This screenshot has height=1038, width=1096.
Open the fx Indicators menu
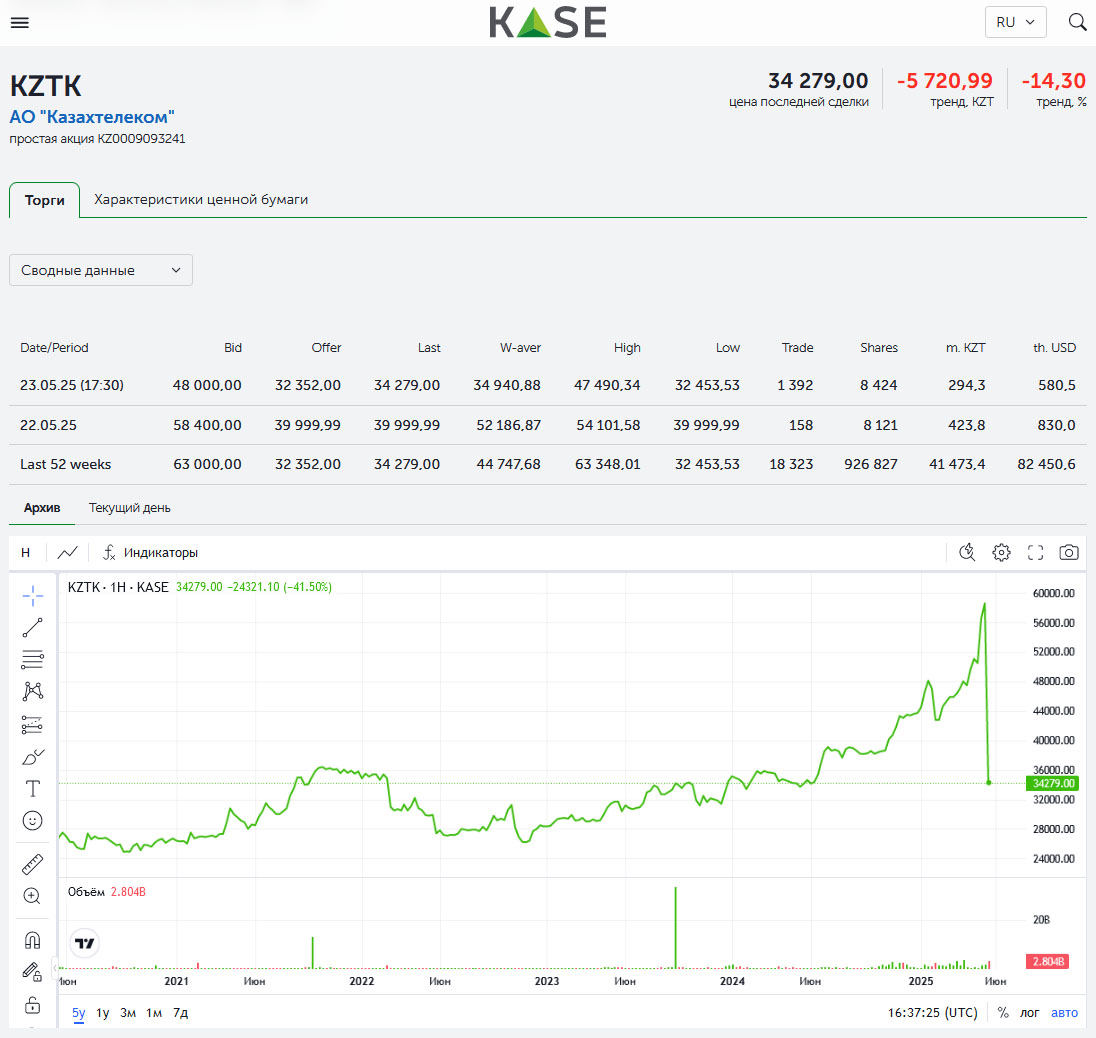[150, 552]
